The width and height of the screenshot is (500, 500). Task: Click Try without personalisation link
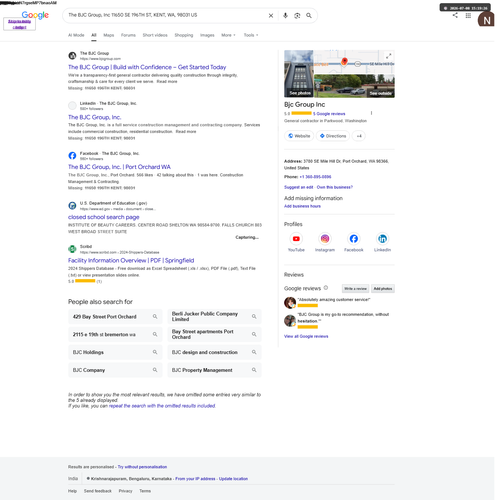pos(142,467)
